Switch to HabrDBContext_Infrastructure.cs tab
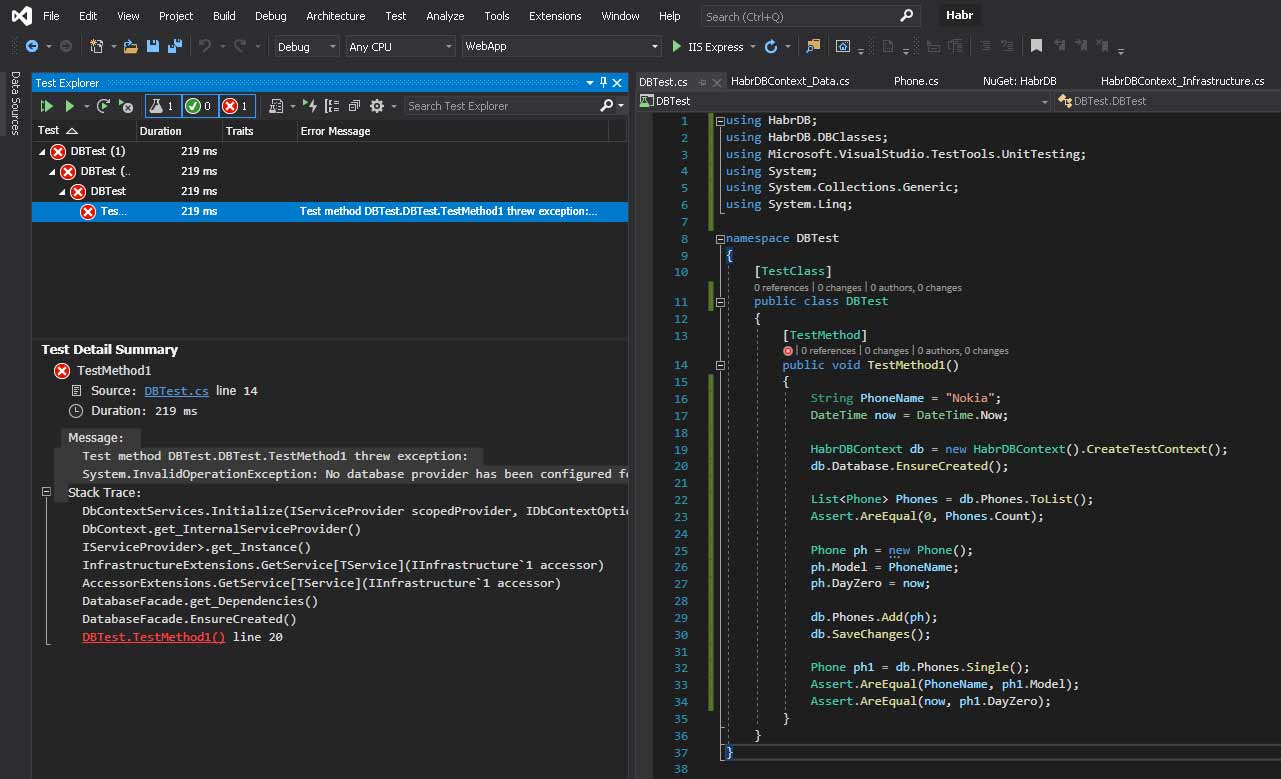Viewport: 1281px width, 779px height. click(1182, 81)
